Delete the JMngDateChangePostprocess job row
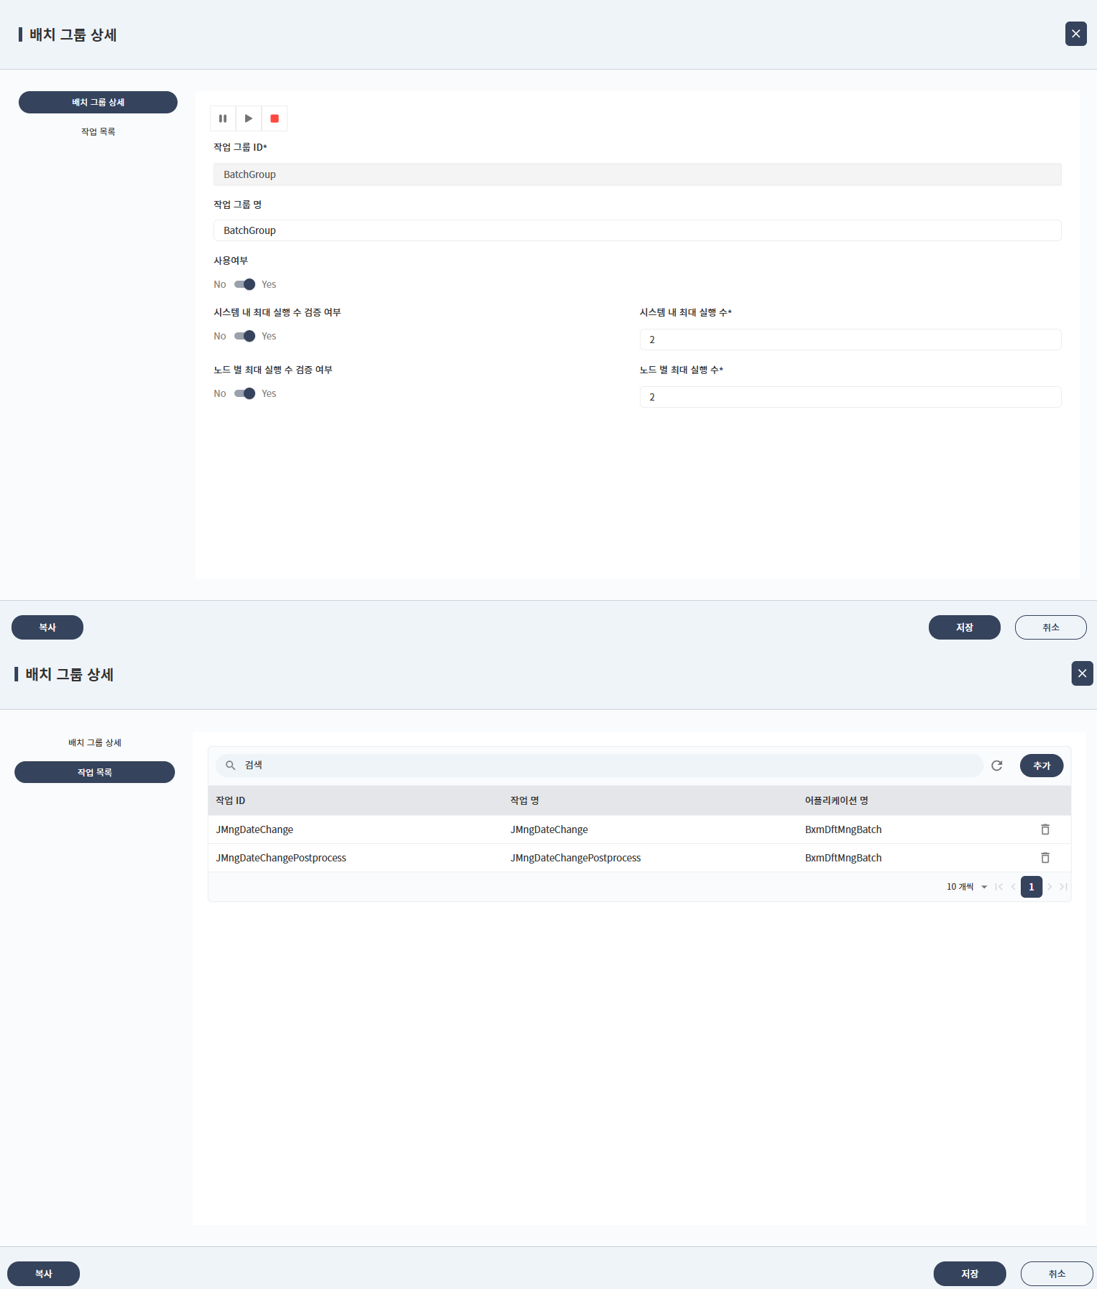The height and width of the screenshot is (1289, 1097). tap(1045, 858)
